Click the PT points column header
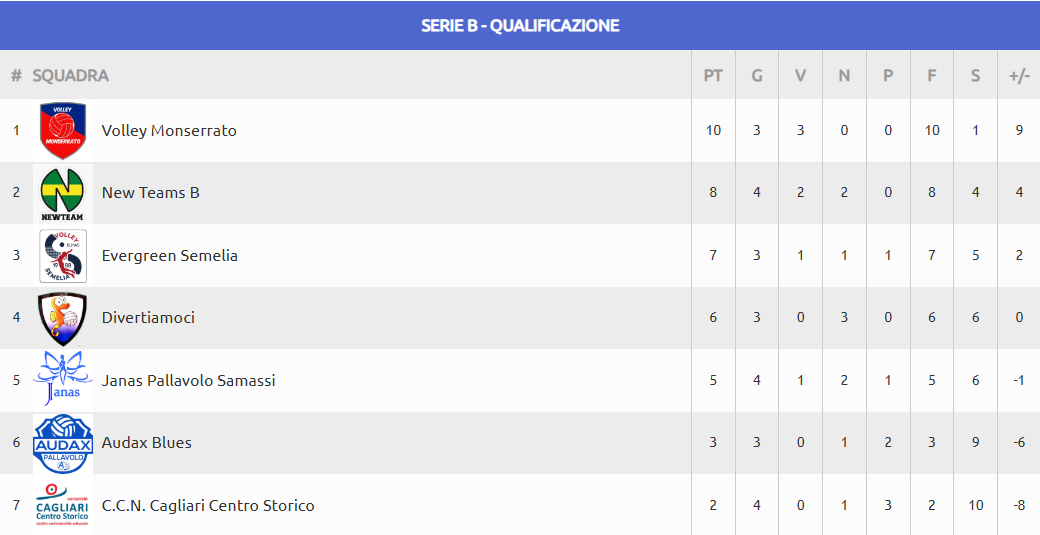 [713, 75]
